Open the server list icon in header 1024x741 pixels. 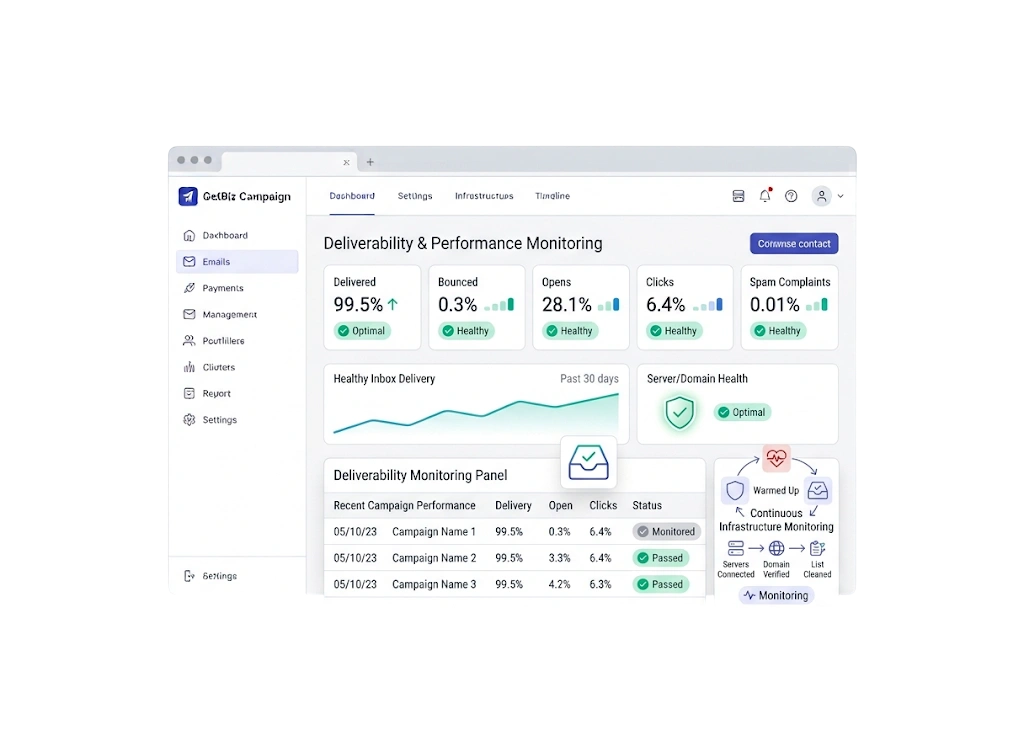tap(738, 196)
